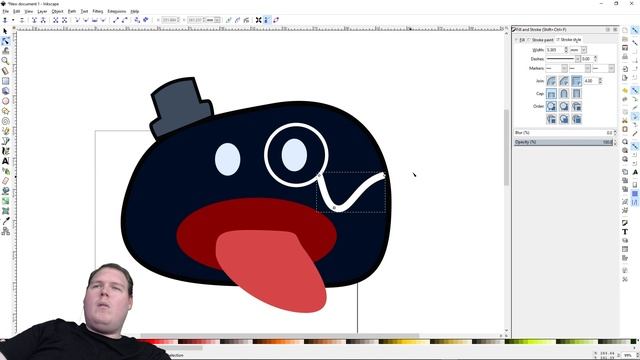This screenshot has width=640, height=360.
Task: Select the Spray tool
Action: (x=5, y=171)
